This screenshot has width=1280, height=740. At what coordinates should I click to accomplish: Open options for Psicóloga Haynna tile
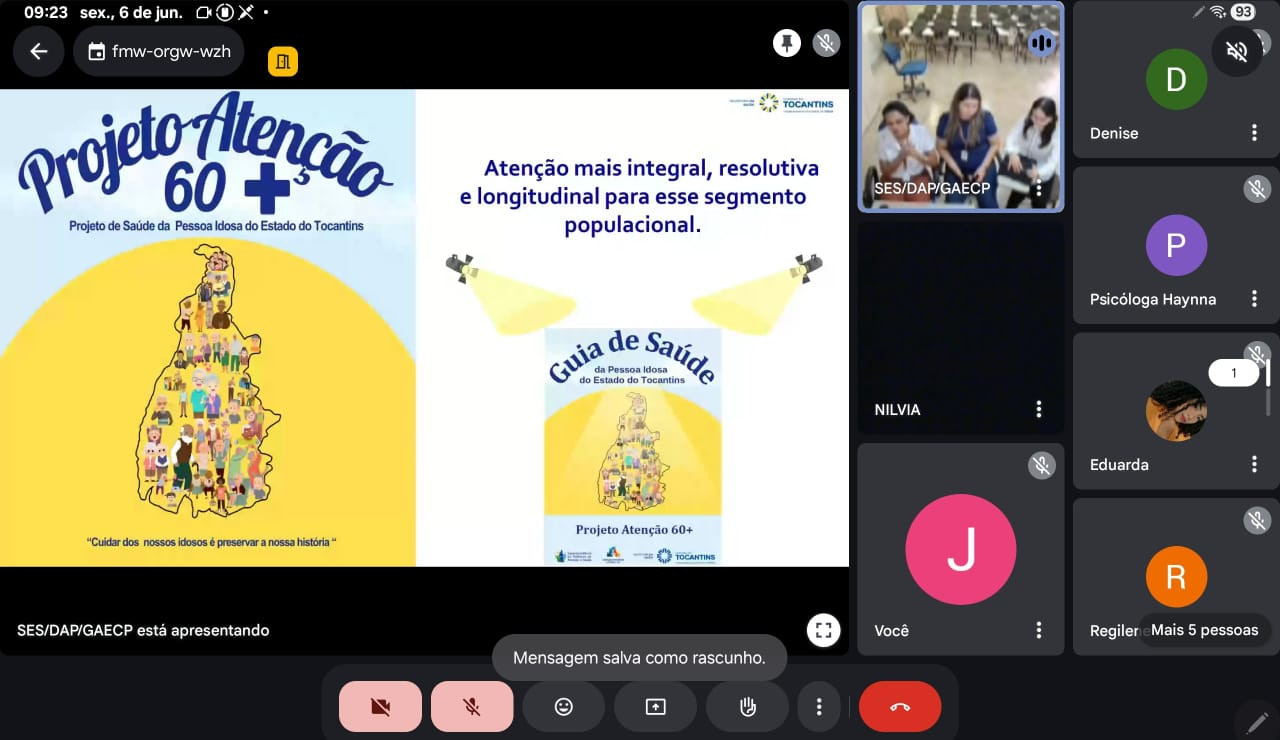(1254, 299)
